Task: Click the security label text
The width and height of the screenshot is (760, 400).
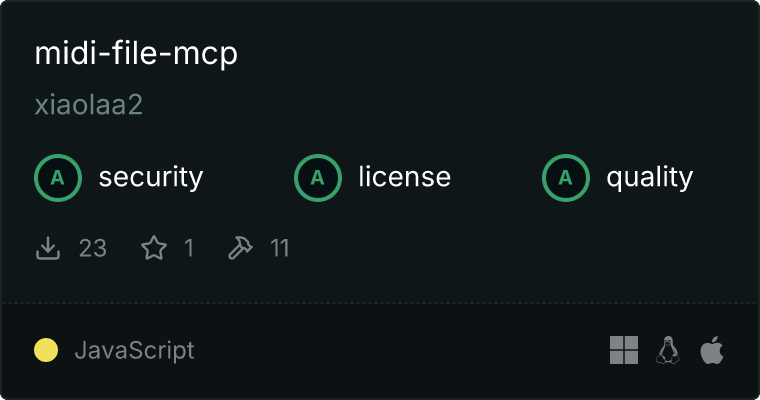Action: [151, 177]
